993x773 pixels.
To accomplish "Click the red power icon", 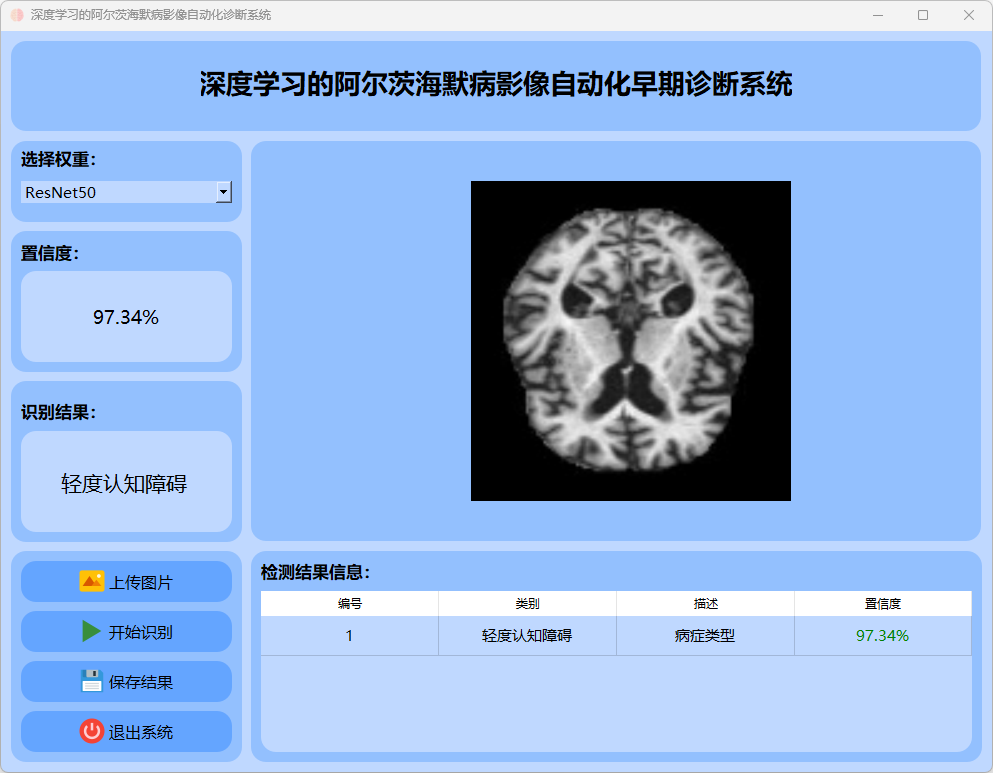I will (x=92, y=731).
